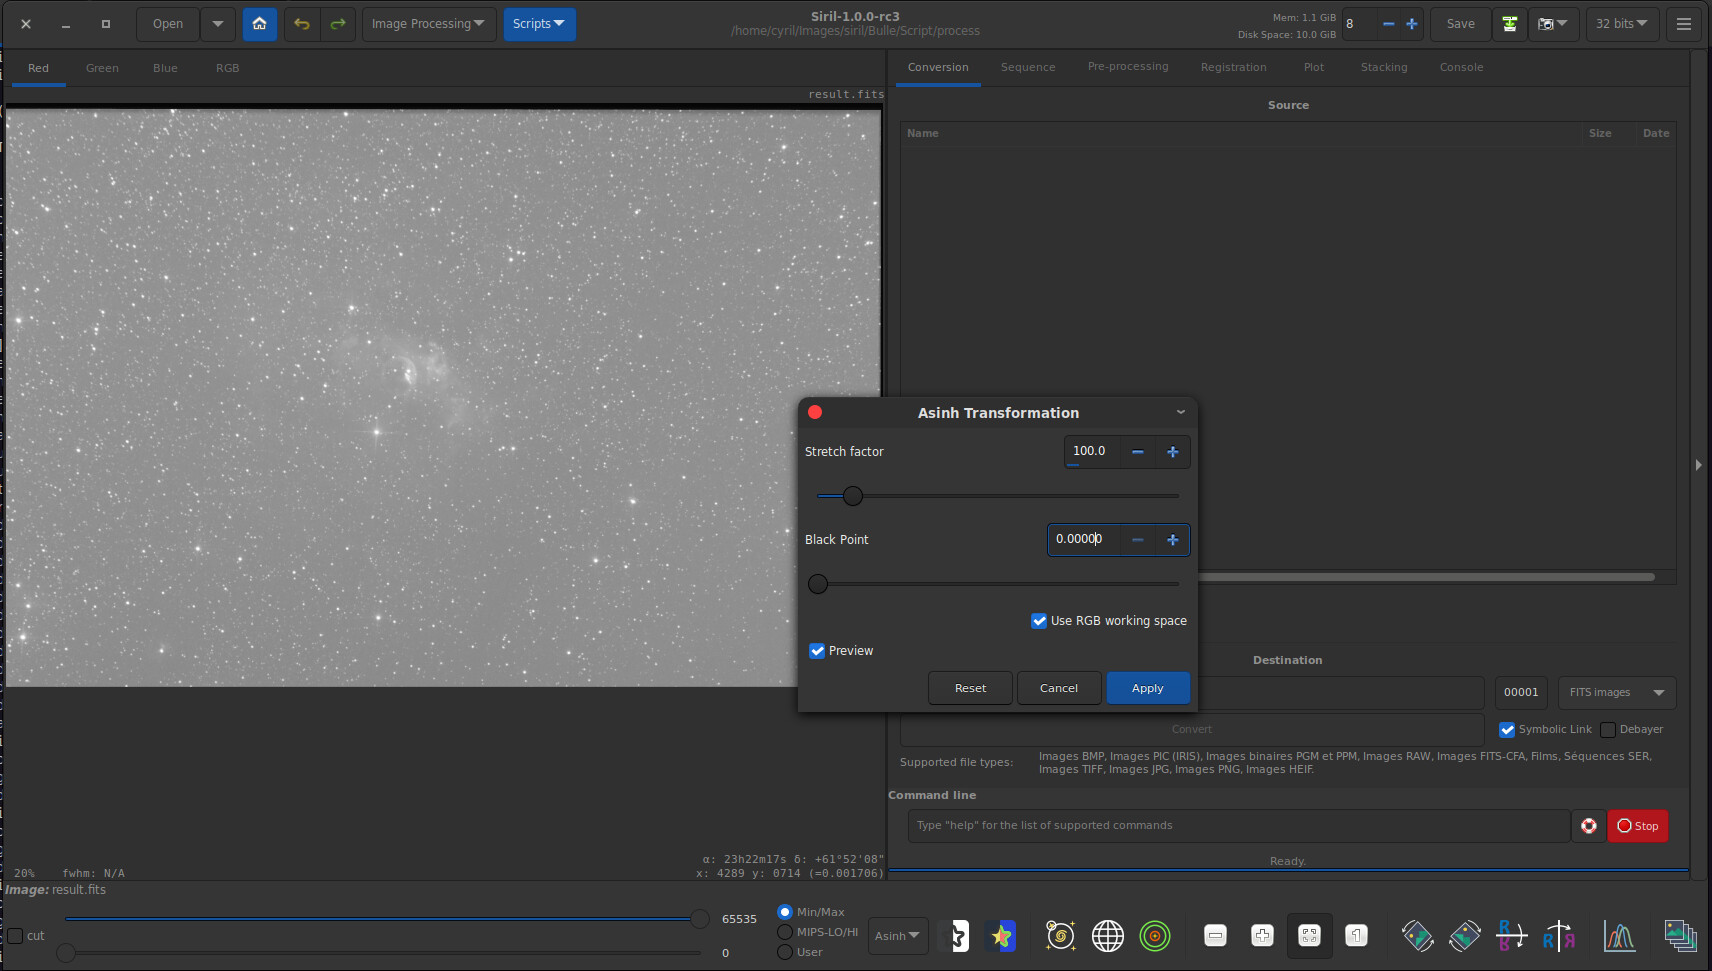1712x971 pixels.
Task: Expand the 32 bits dropdown
Action: 1621,24
